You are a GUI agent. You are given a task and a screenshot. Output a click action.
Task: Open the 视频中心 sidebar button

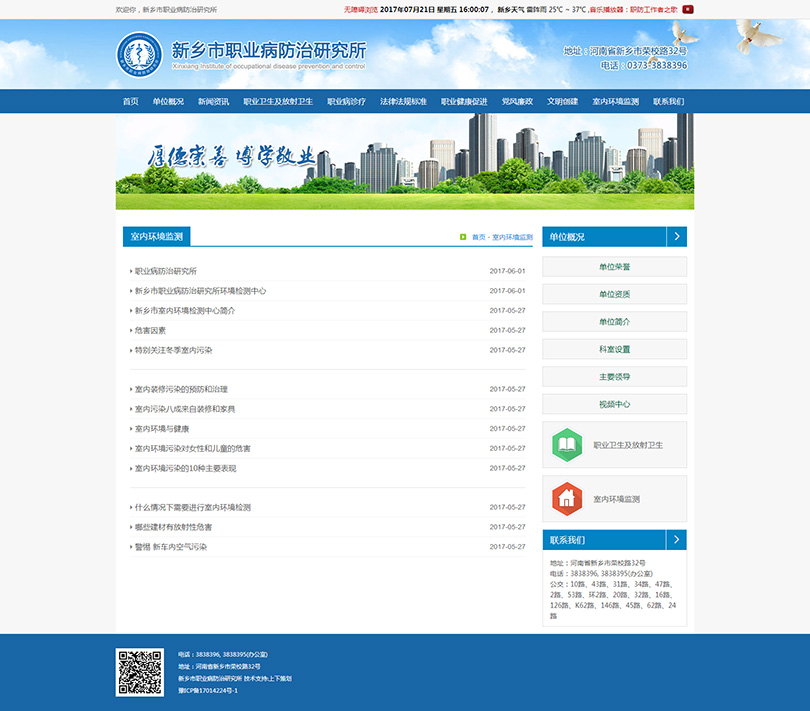(614, 405)
